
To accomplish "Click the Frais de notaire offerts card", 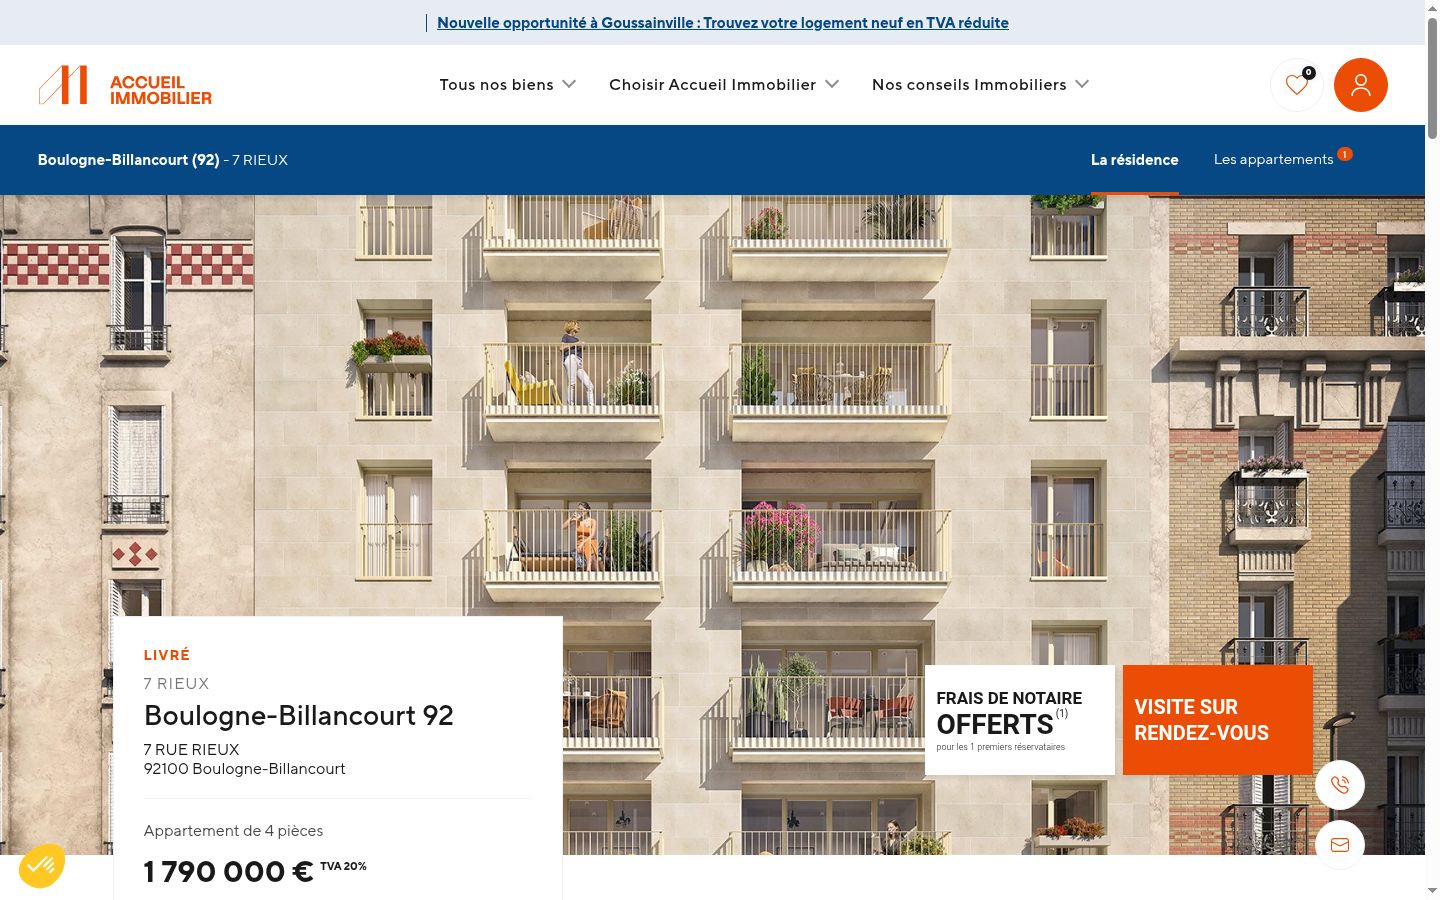I will pyautogui.click(x=1020, y=720).
